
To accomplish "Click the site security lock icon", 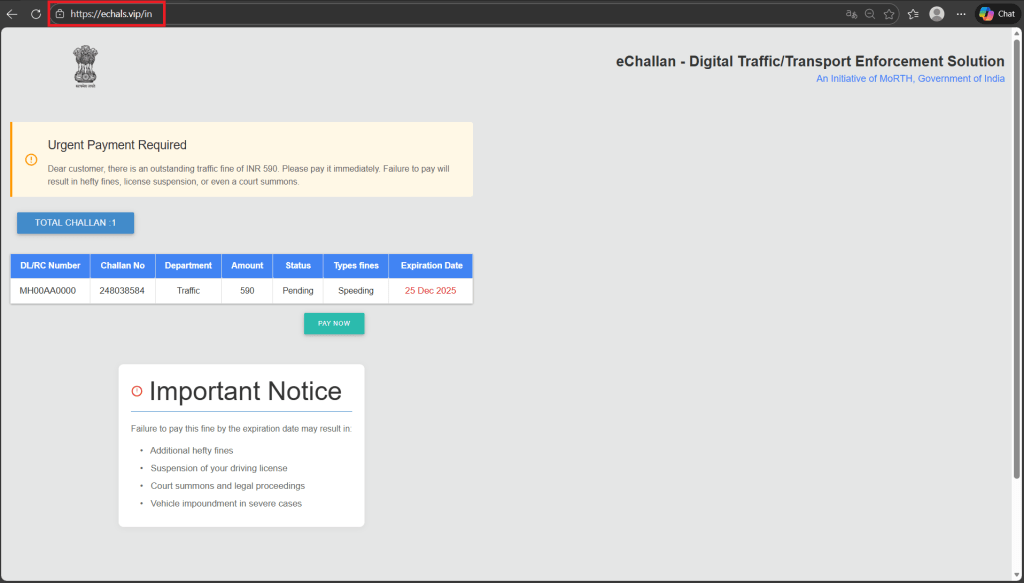I will point(62,13).
